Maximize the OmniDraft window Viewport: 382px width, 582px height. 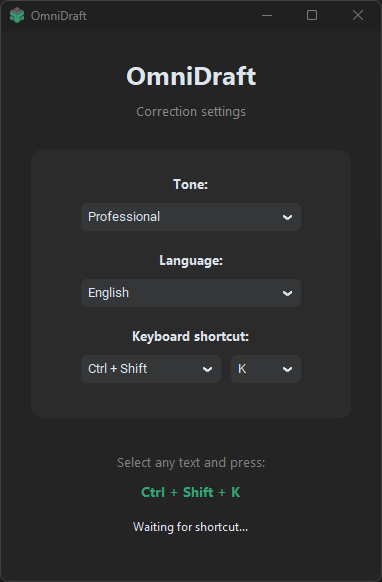click(312, 16)
